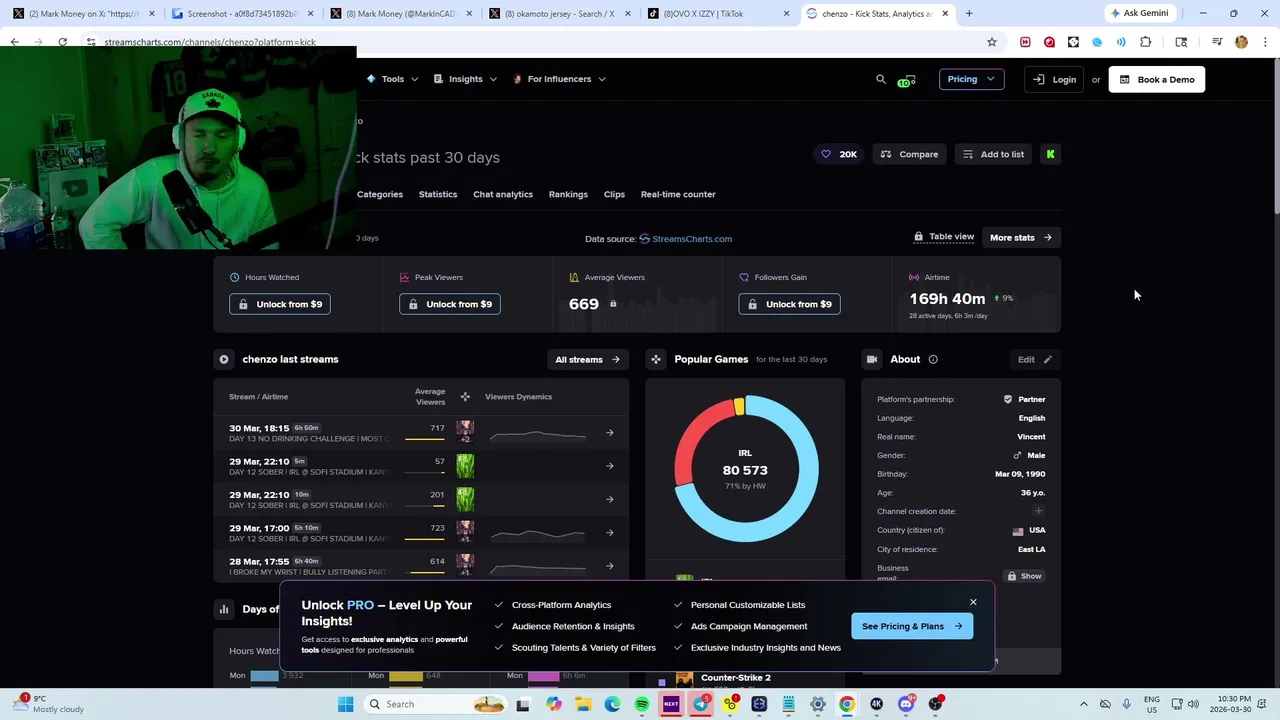Close the Unlock PRO banner

(x=973, y=602)
